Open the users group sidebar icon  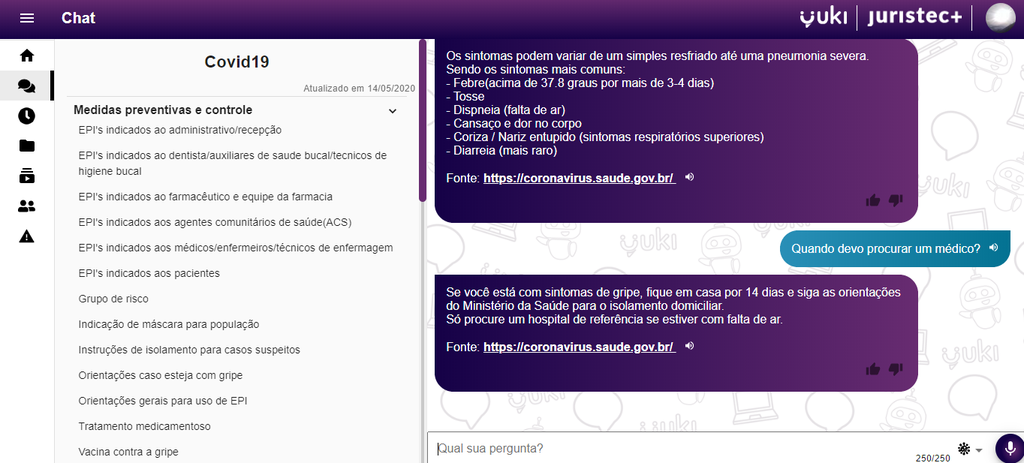click(x=27, y=206)
